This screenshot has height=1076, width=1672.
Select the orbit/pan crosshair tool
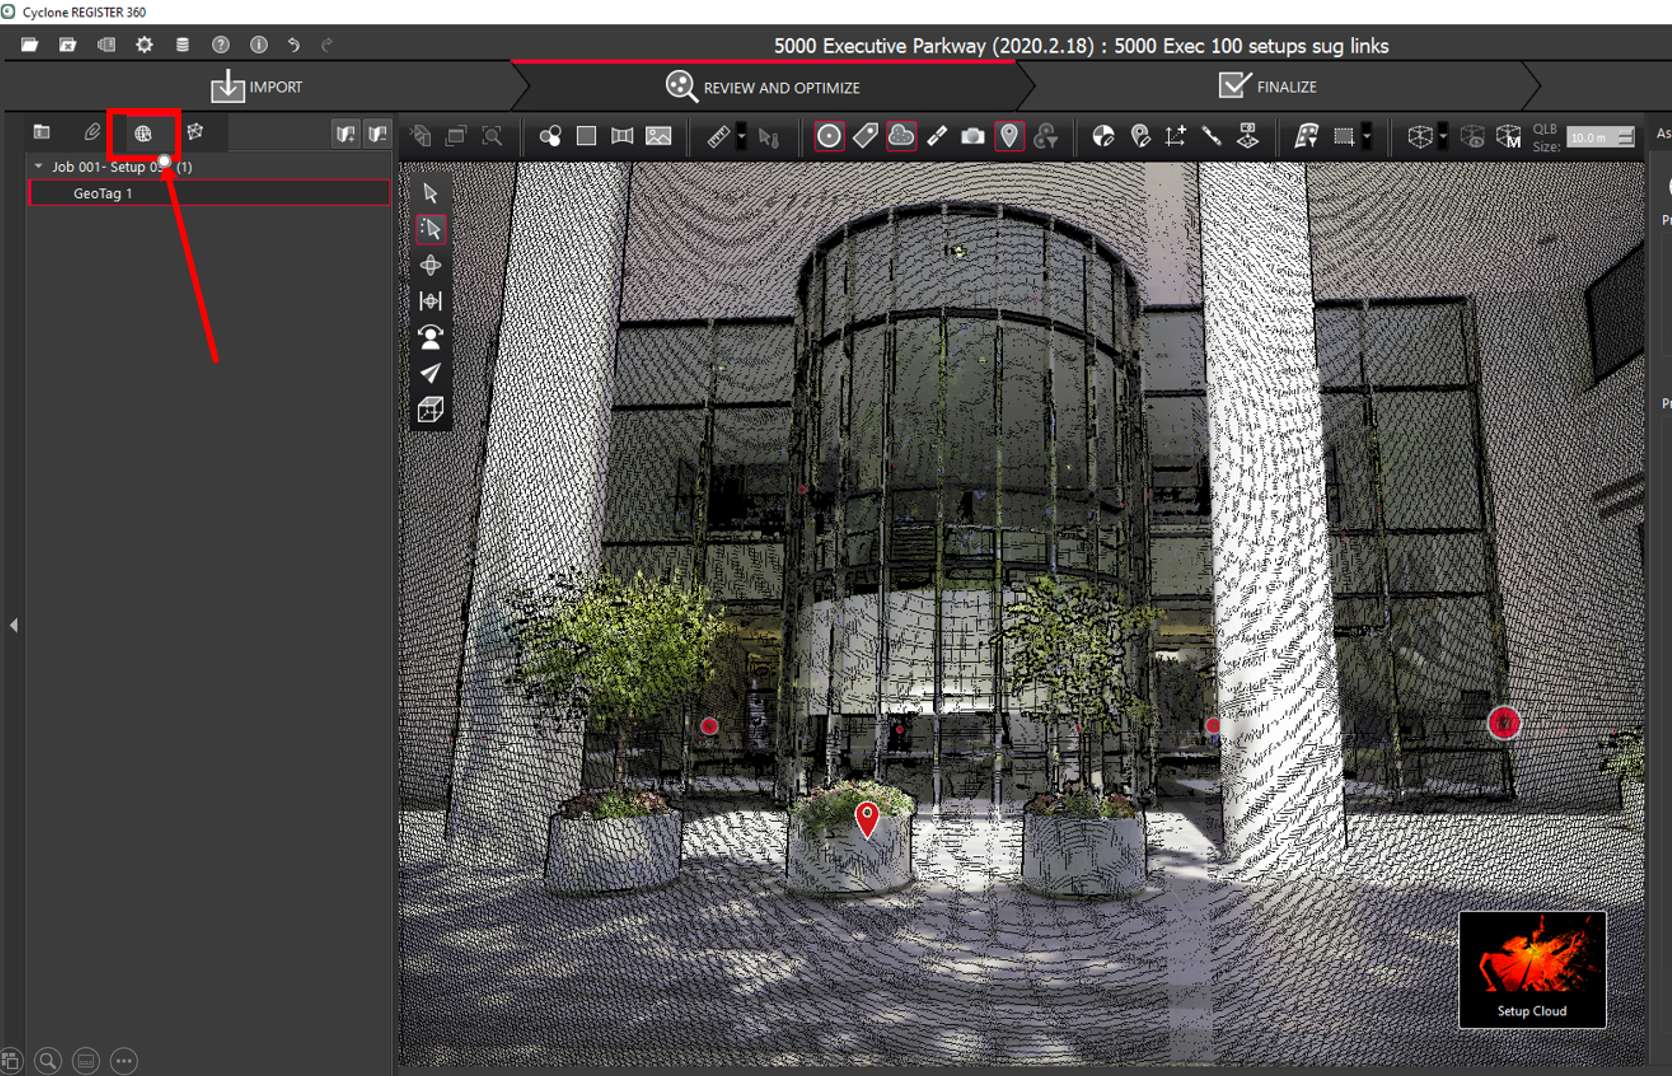(x=430, y=265)
